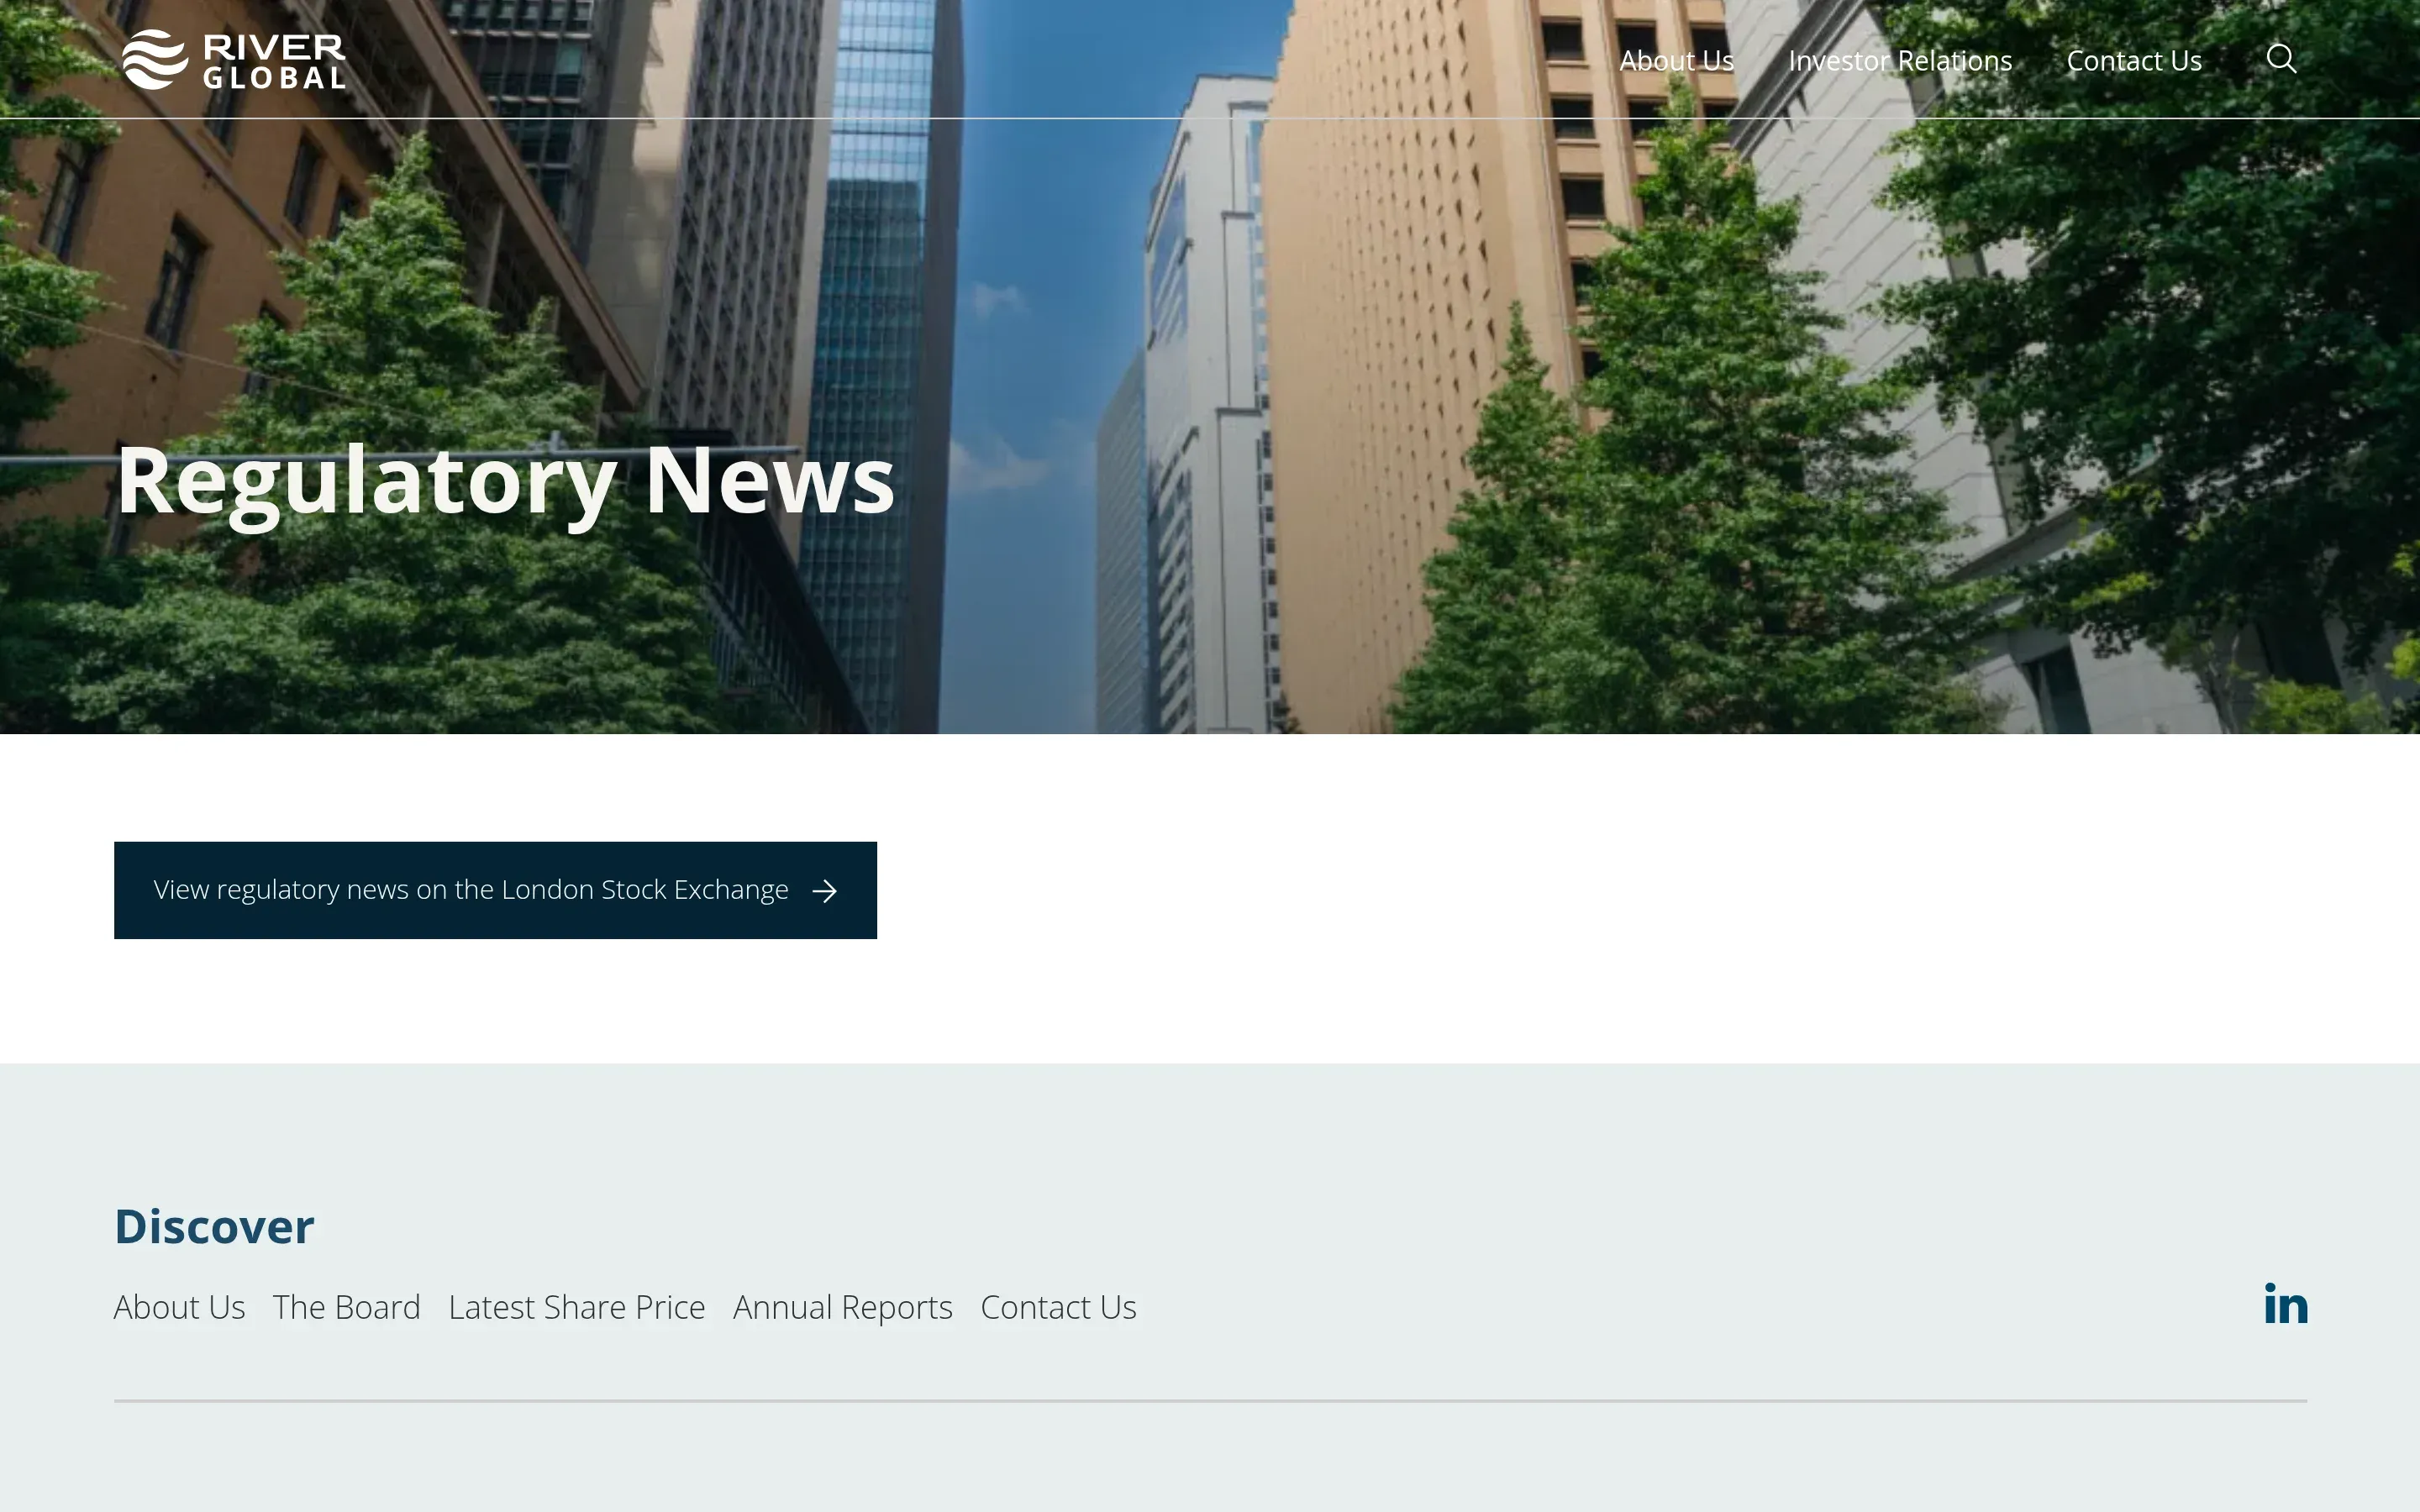This screenshot has width=2420, height=1512.
Task: Follow the About Us footer link
Action: 180,1307
